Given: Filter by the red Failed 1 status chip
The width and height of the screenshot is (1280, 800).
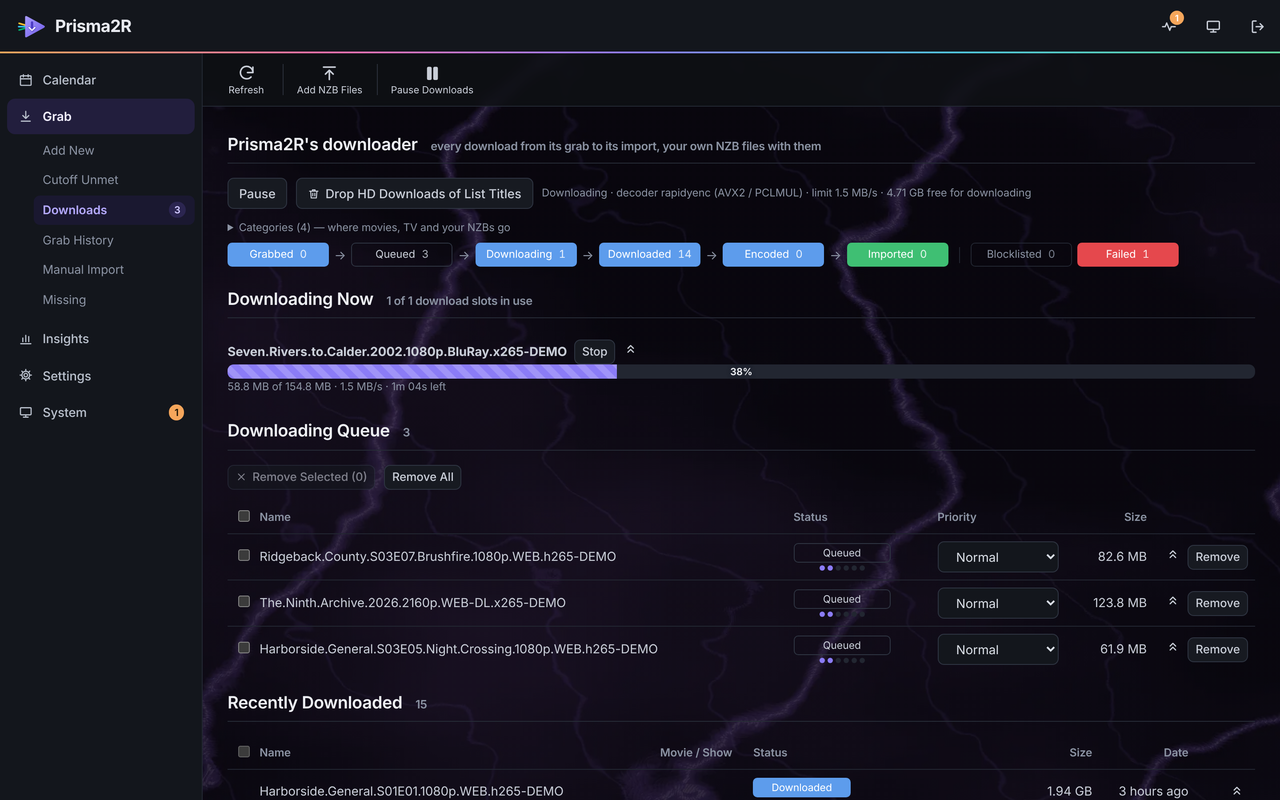Looking at the screenshot, I should point(1128,254).
